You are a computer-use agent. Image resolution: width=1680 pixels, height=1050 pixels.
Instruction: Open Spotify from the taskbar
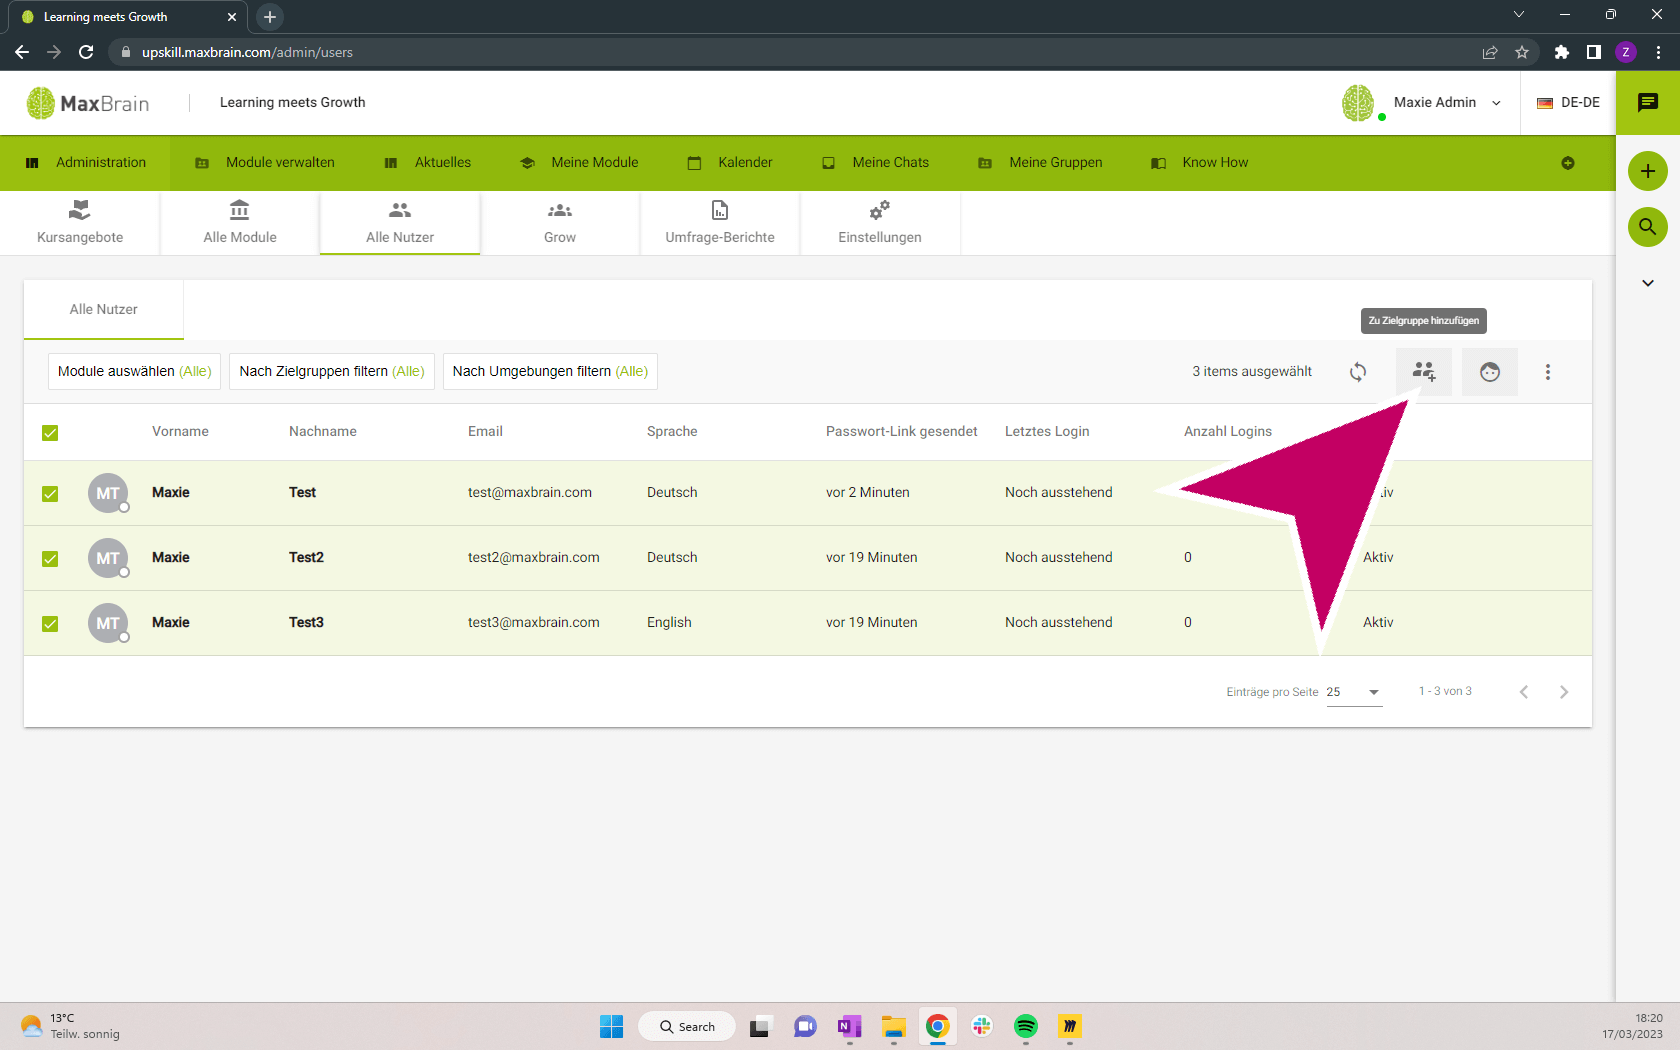(x=1026, y=1026)
